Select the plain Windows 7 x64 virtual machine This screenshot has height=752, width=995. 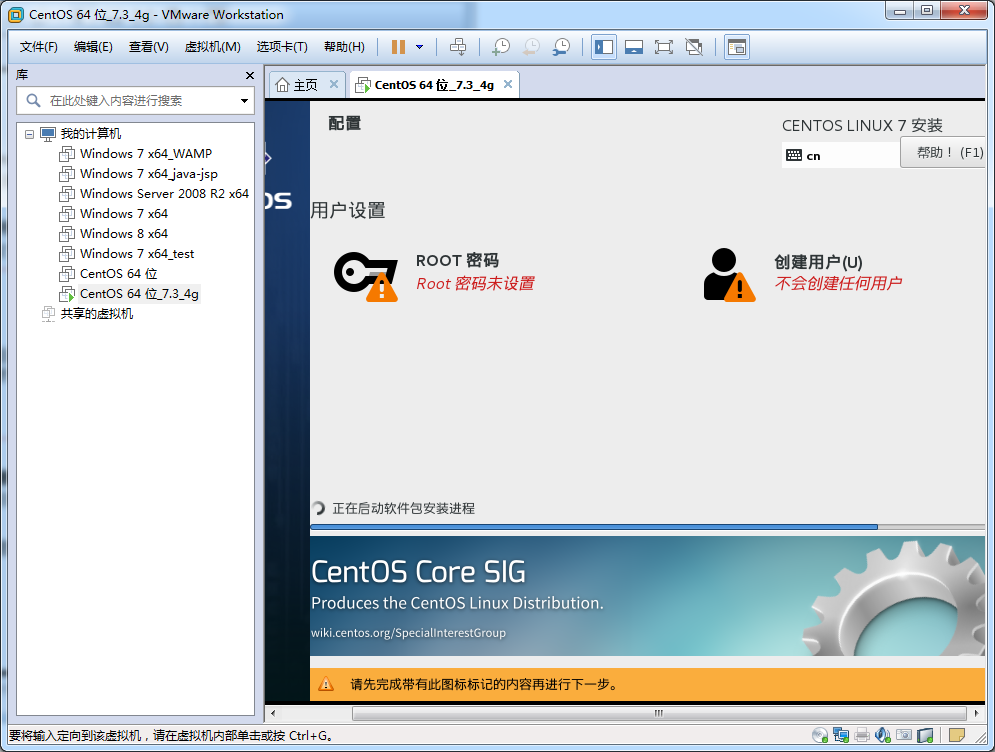coord(124,214)
